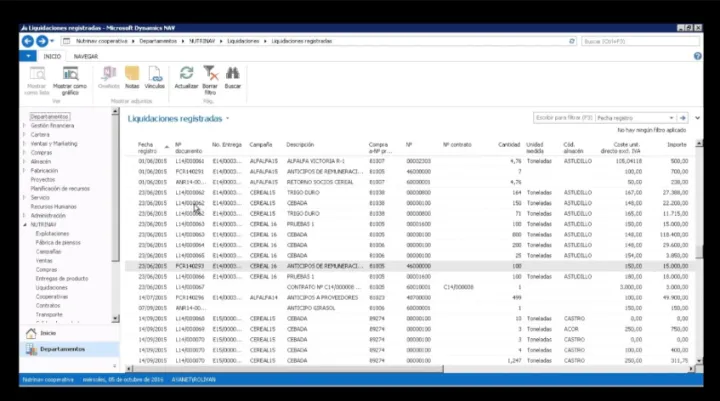
Task: Click the Mostrar como gráfico icon
Action: point(70,74)
